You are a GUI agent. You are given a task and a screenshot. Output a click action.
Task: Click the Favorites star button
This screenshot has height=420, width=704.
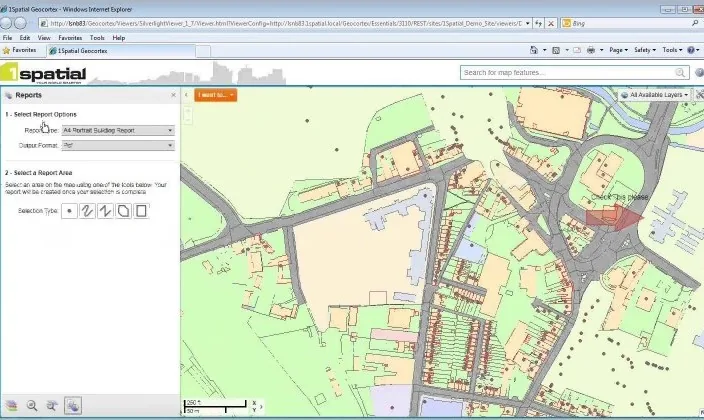(x=19, y=50)
